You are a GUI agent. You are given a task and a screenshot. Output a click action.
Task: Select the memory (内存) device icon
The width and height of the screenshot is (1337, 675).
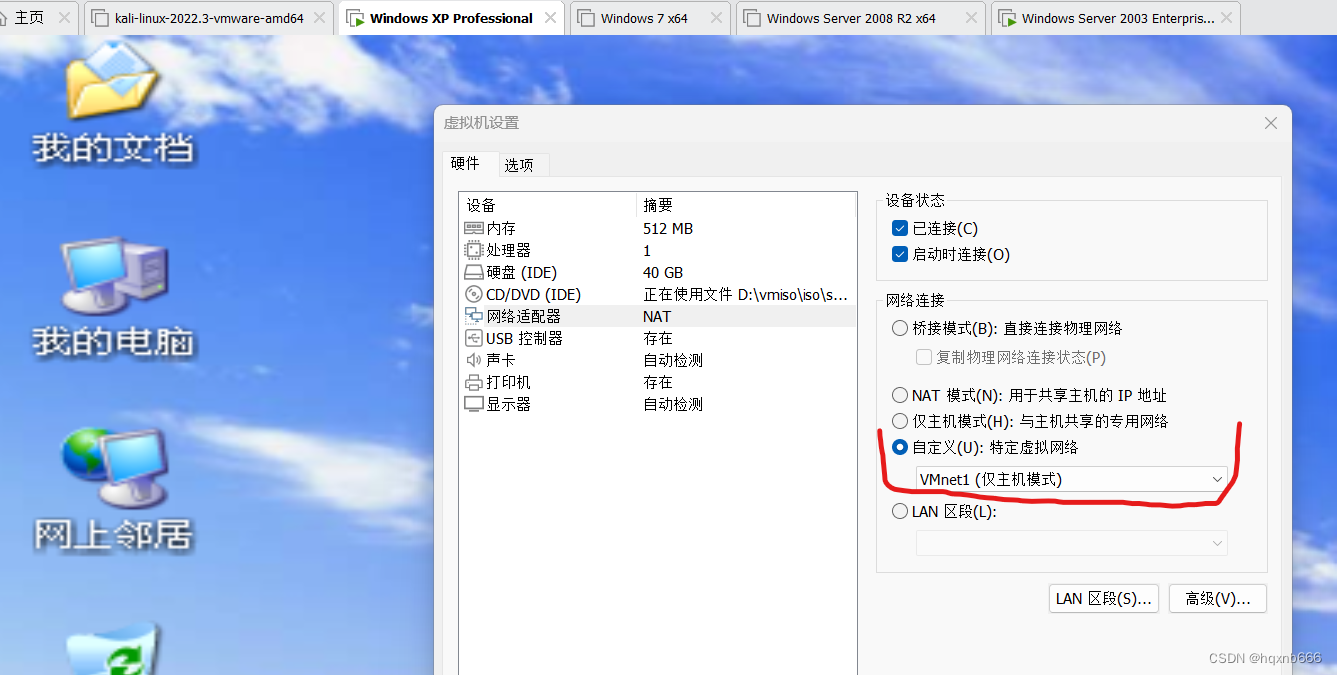point(474,228)
